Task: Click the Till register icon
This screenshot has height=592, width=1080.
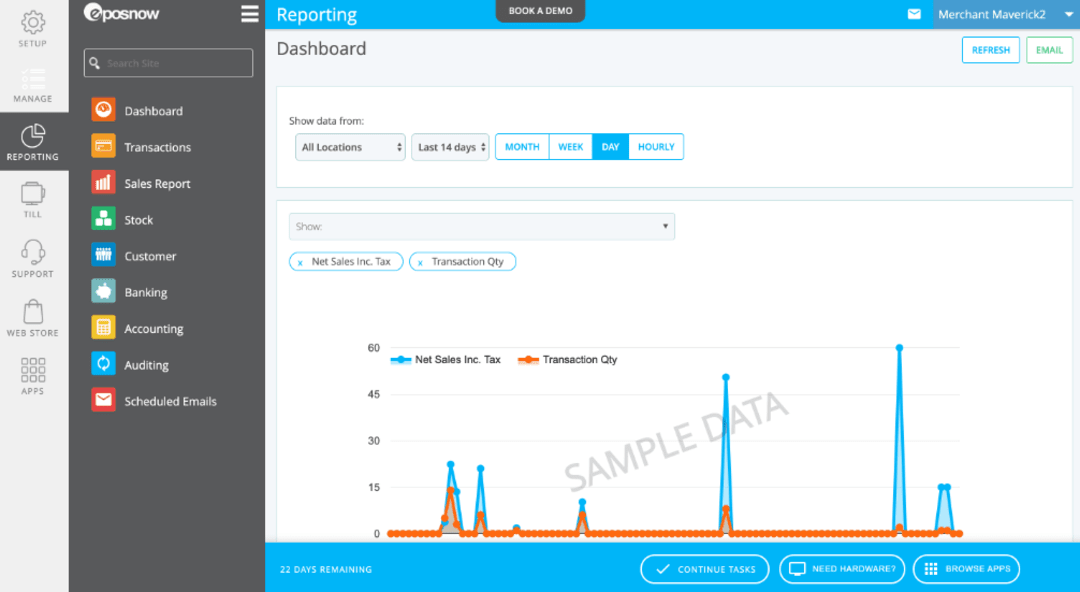Action: (33, 193)
